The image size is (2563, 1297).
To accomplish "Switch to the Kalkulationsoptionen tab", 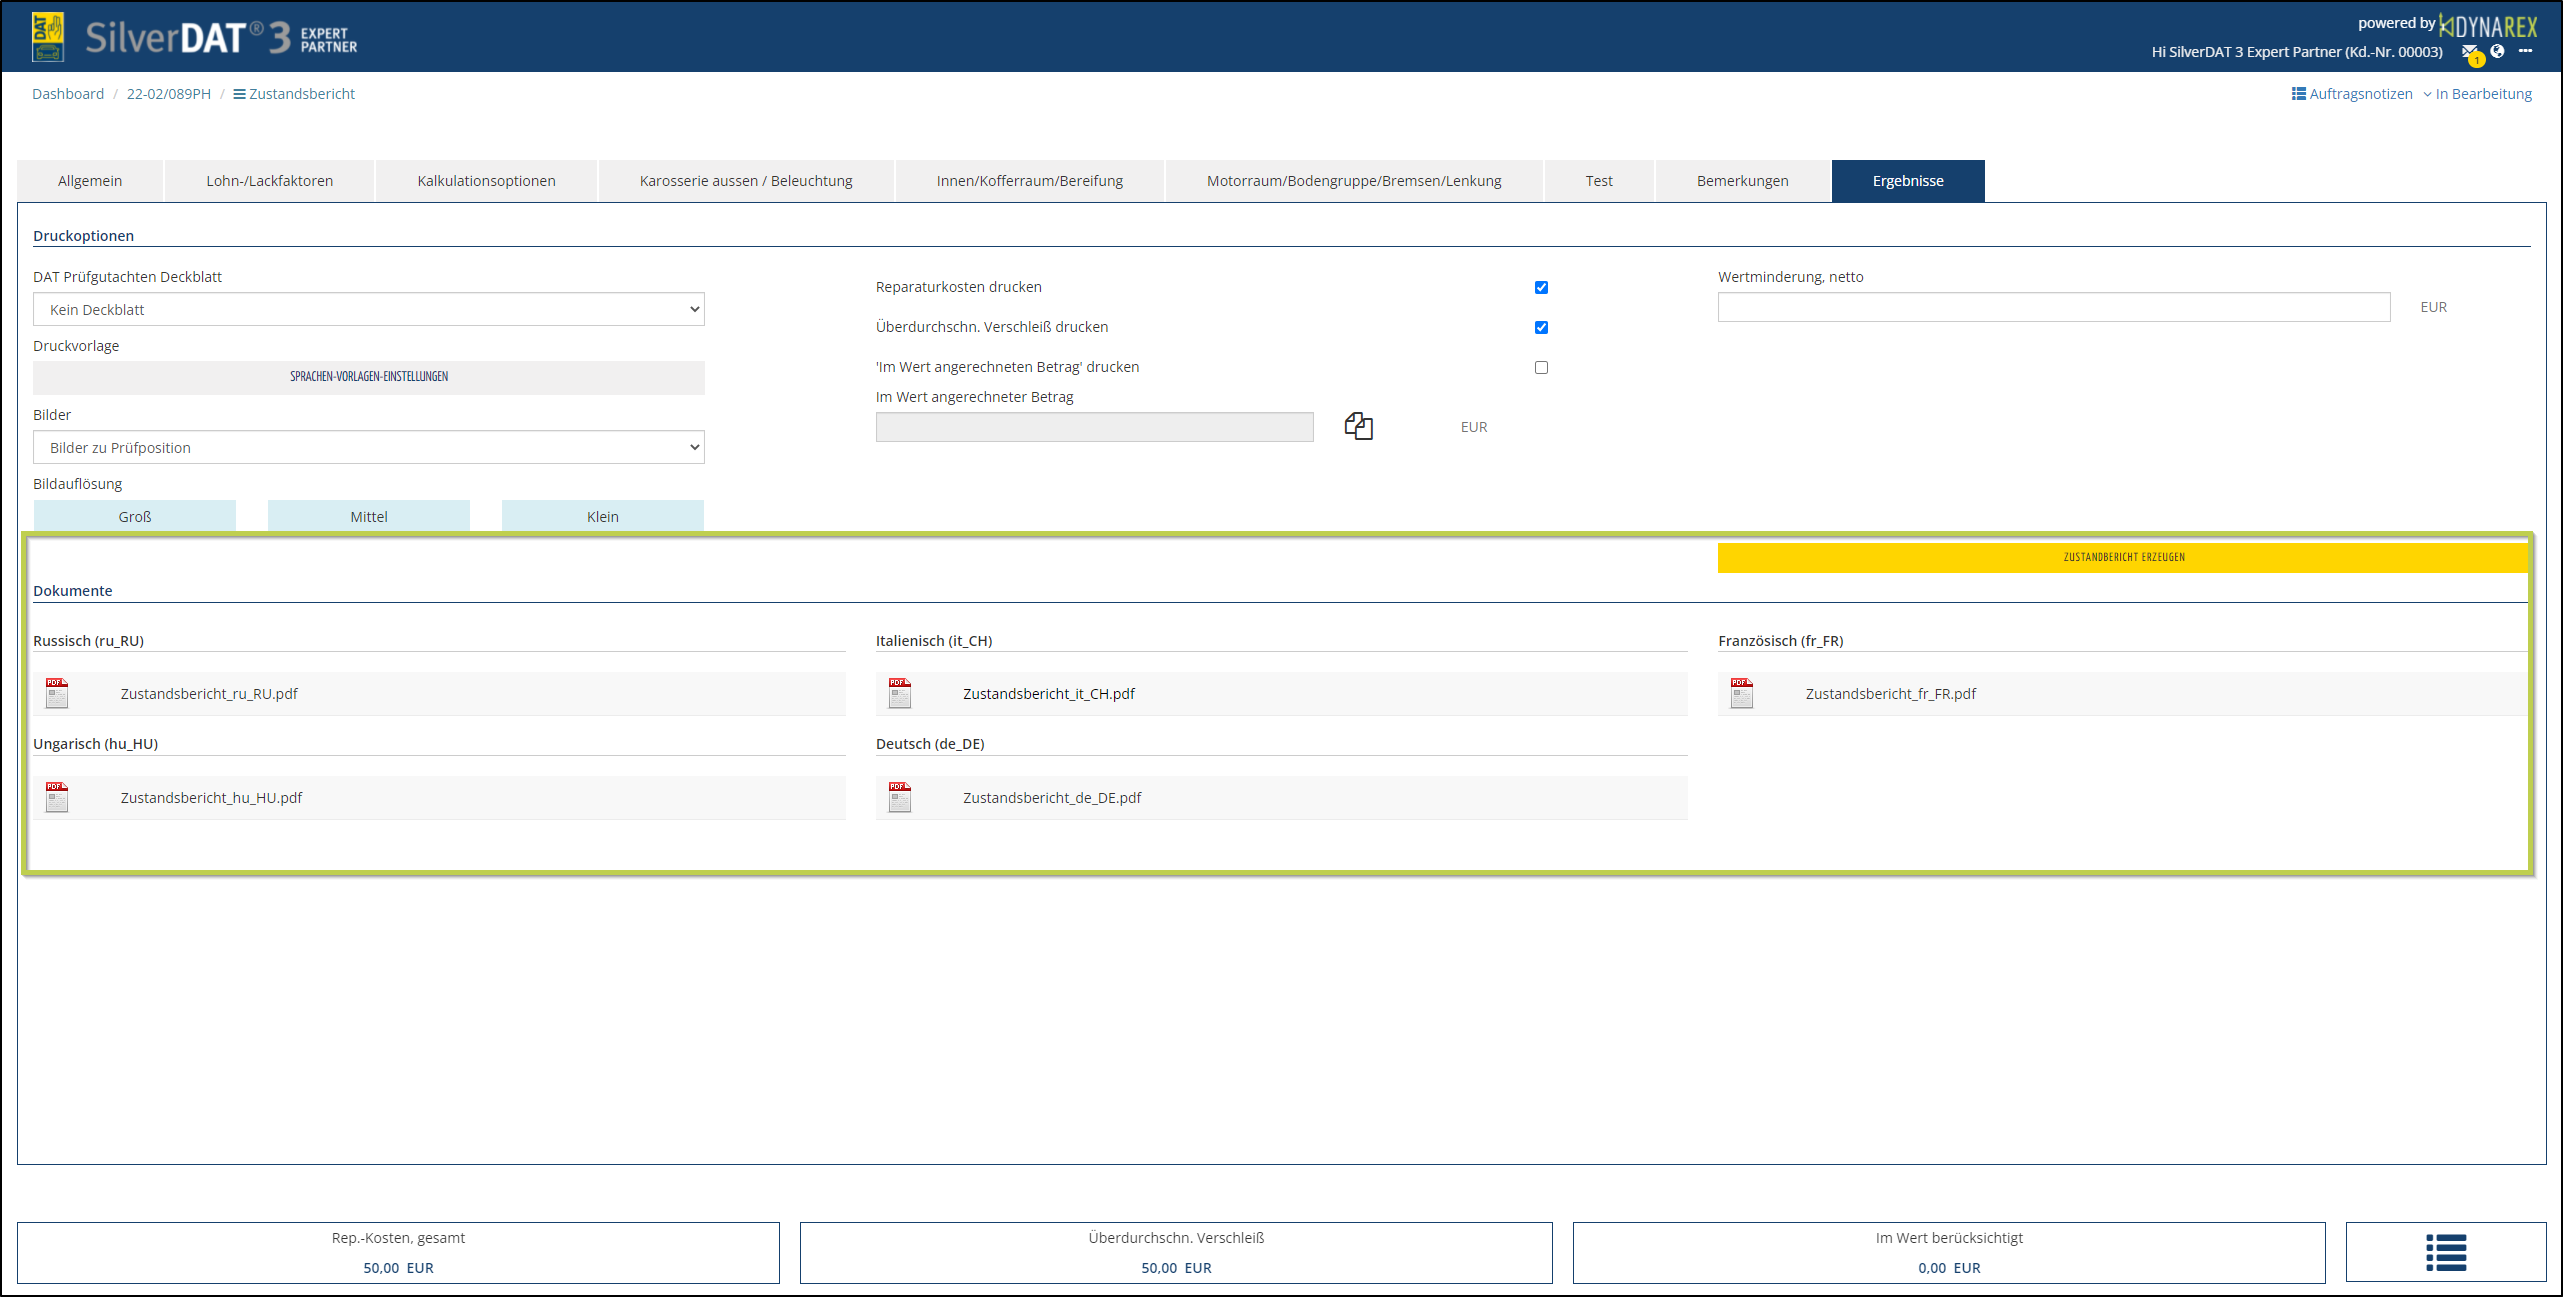I will pos(486,181).
